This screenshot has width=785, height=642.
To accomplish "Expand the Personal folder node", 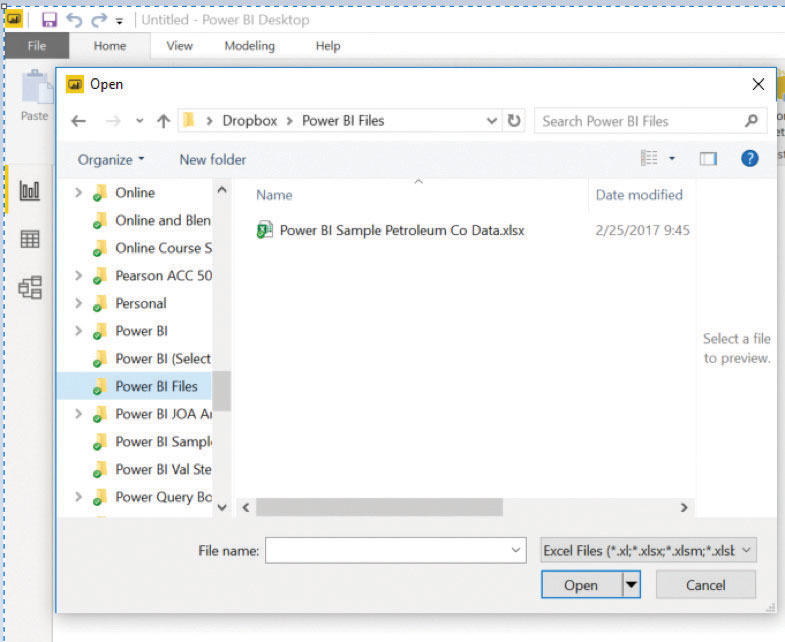I will [78, 303].
